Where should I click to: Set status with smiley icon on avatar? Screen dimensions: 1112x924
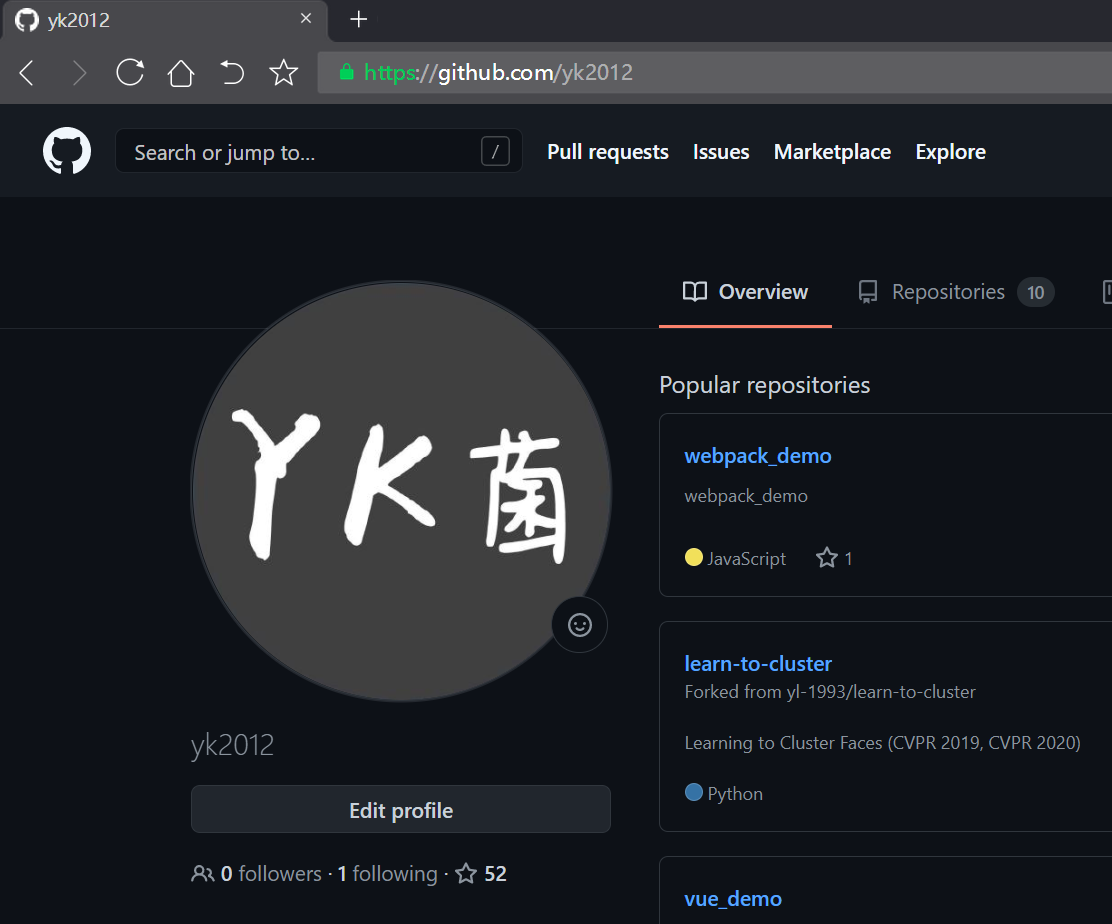[x=579, y=625]
